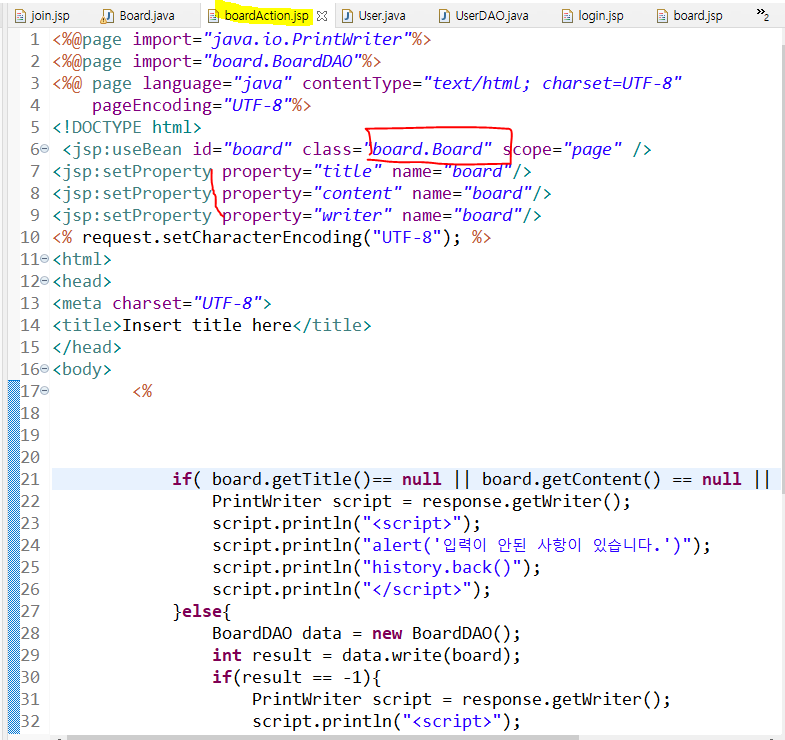The image size is (785, 740).
Task: Collapse the head fold at line 12
Action: pos(45,281)
